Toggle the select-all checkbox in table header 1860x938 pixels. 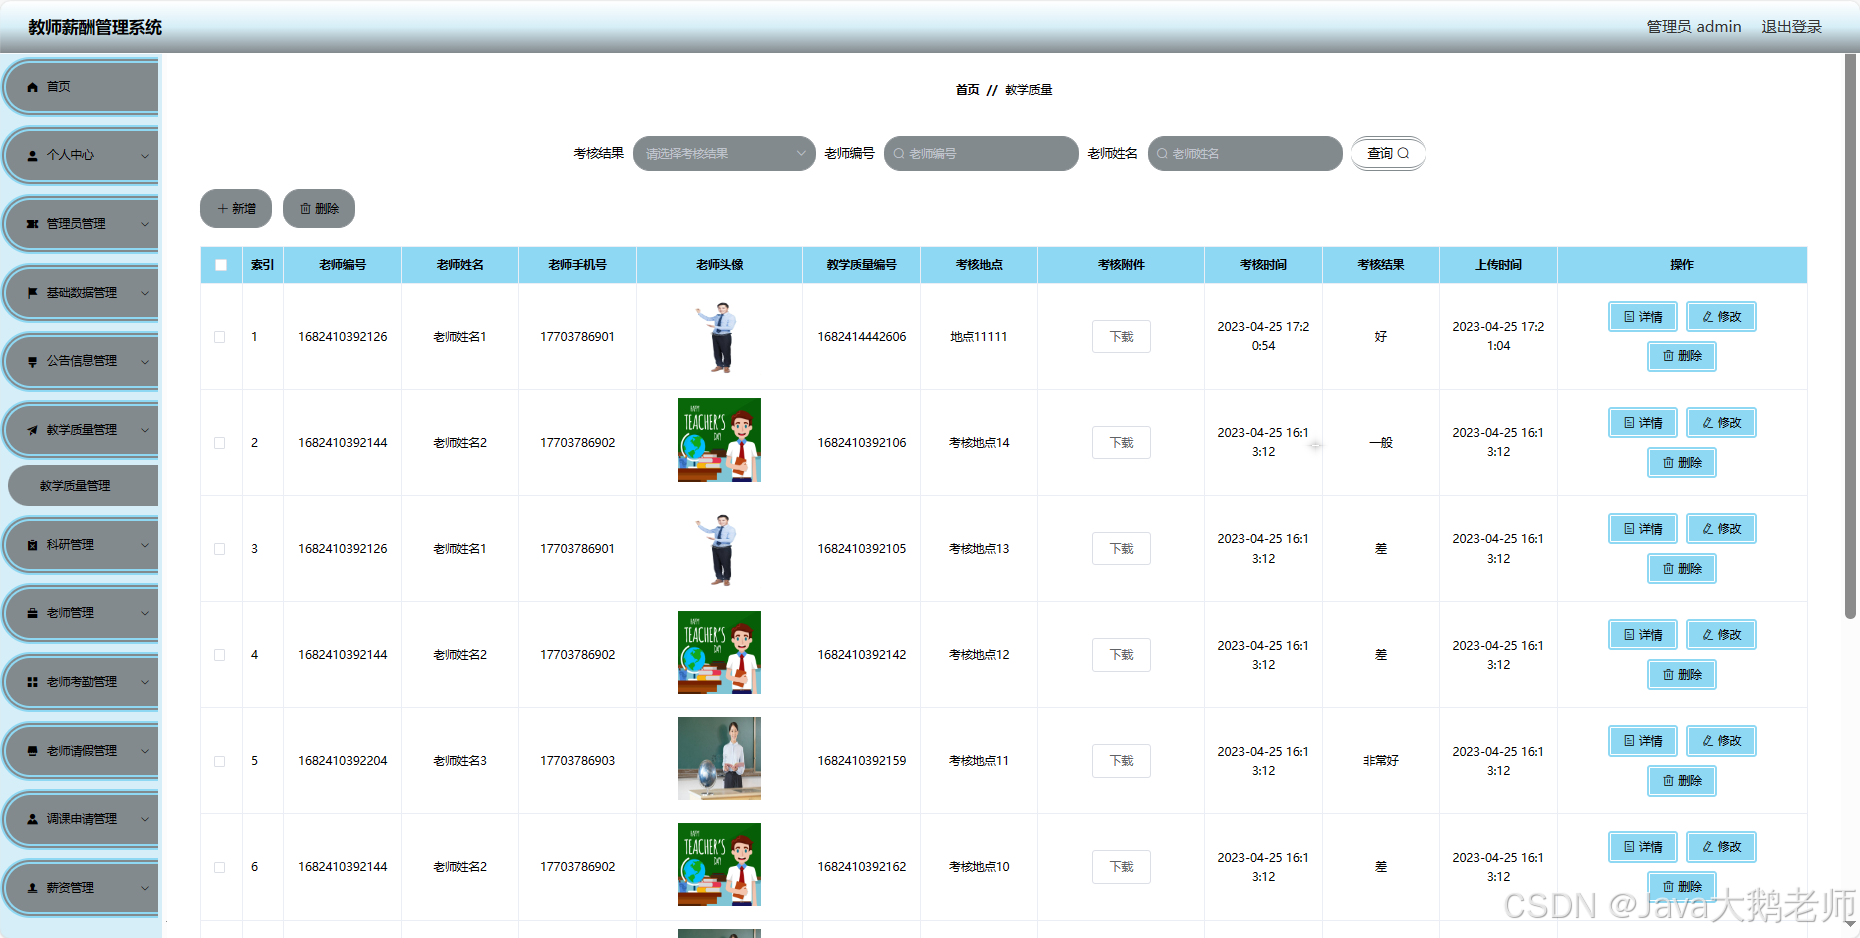[221, 265]
